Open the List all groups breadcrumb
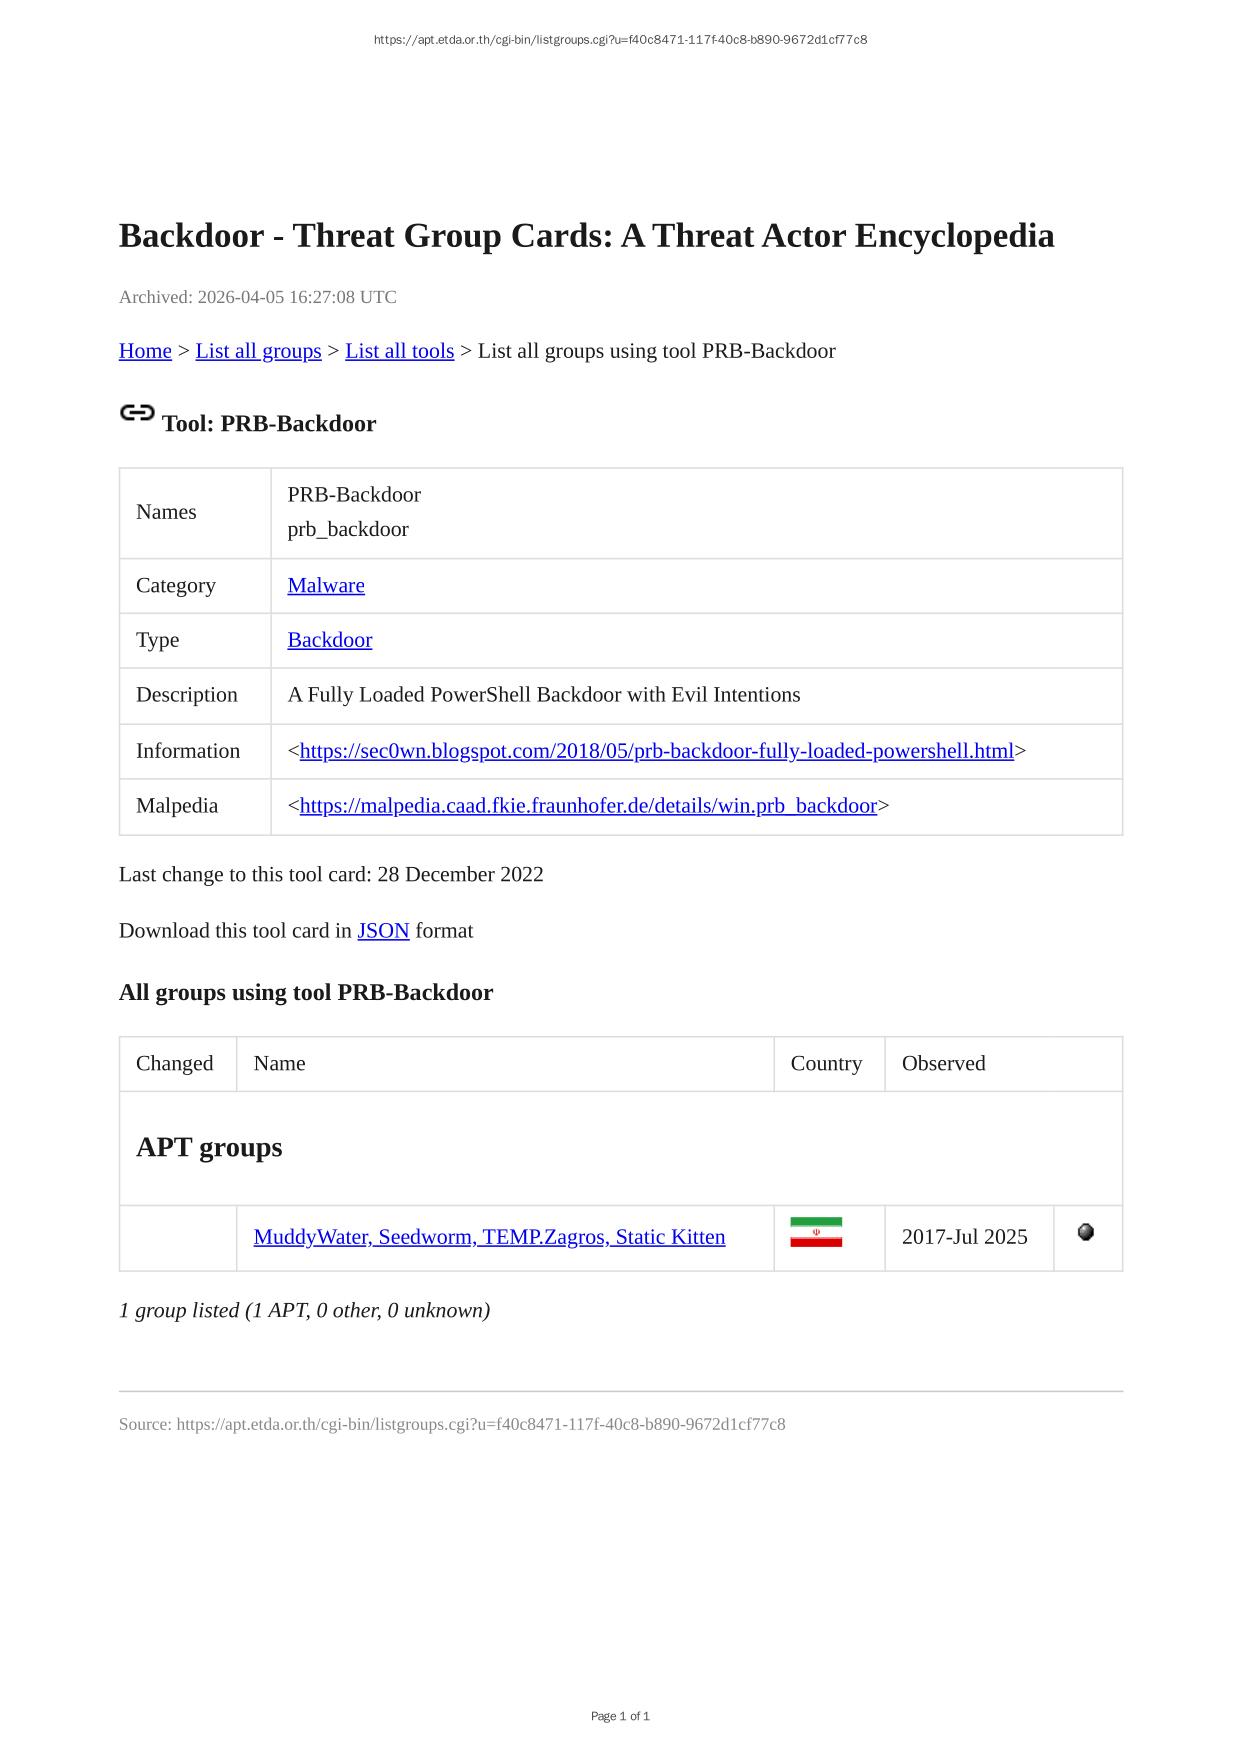Image resolution: width=1242 pixels, height=1756 pixels. [258, 351]
